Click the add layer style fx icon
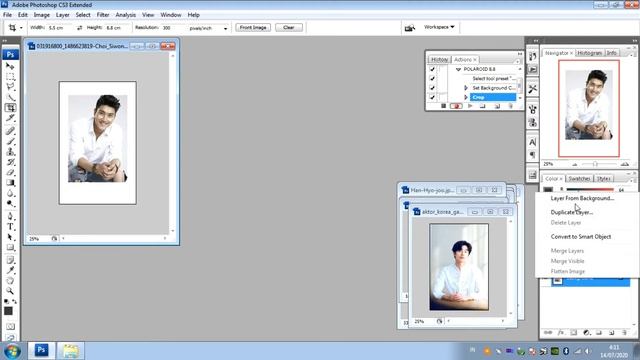The height and width of the screenshot is (360, 640). [561, 333]
